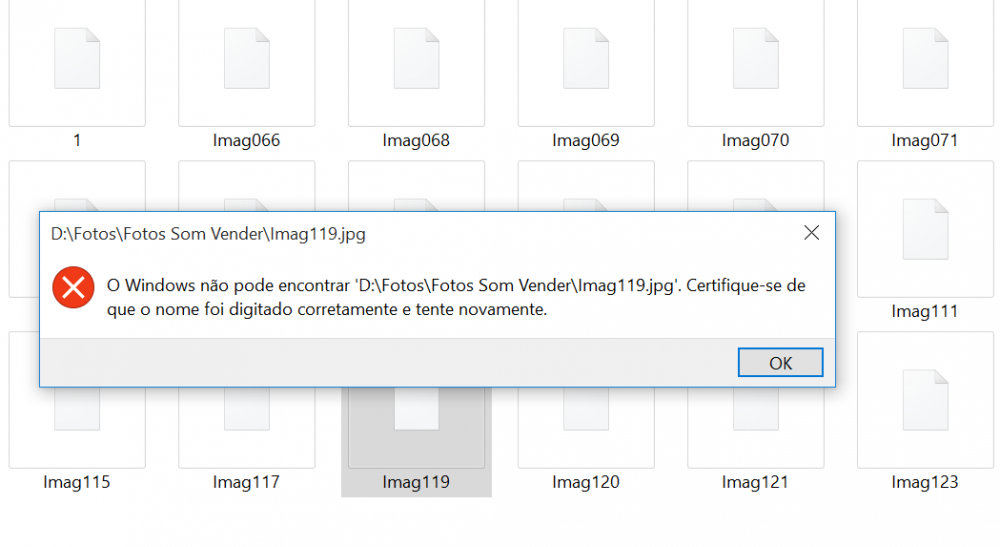
Task: Select the Imag115 file label
Action: point(77,482)
